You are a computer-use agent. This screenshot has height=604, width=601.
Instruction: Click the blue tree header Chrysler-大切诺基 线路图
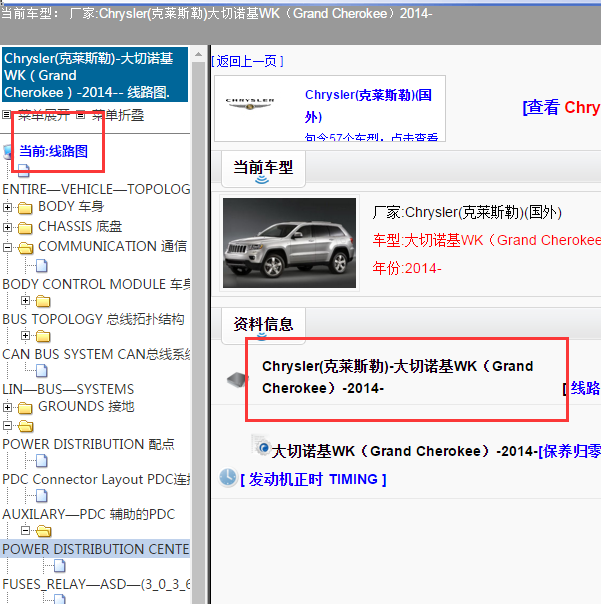click(95, 75)
